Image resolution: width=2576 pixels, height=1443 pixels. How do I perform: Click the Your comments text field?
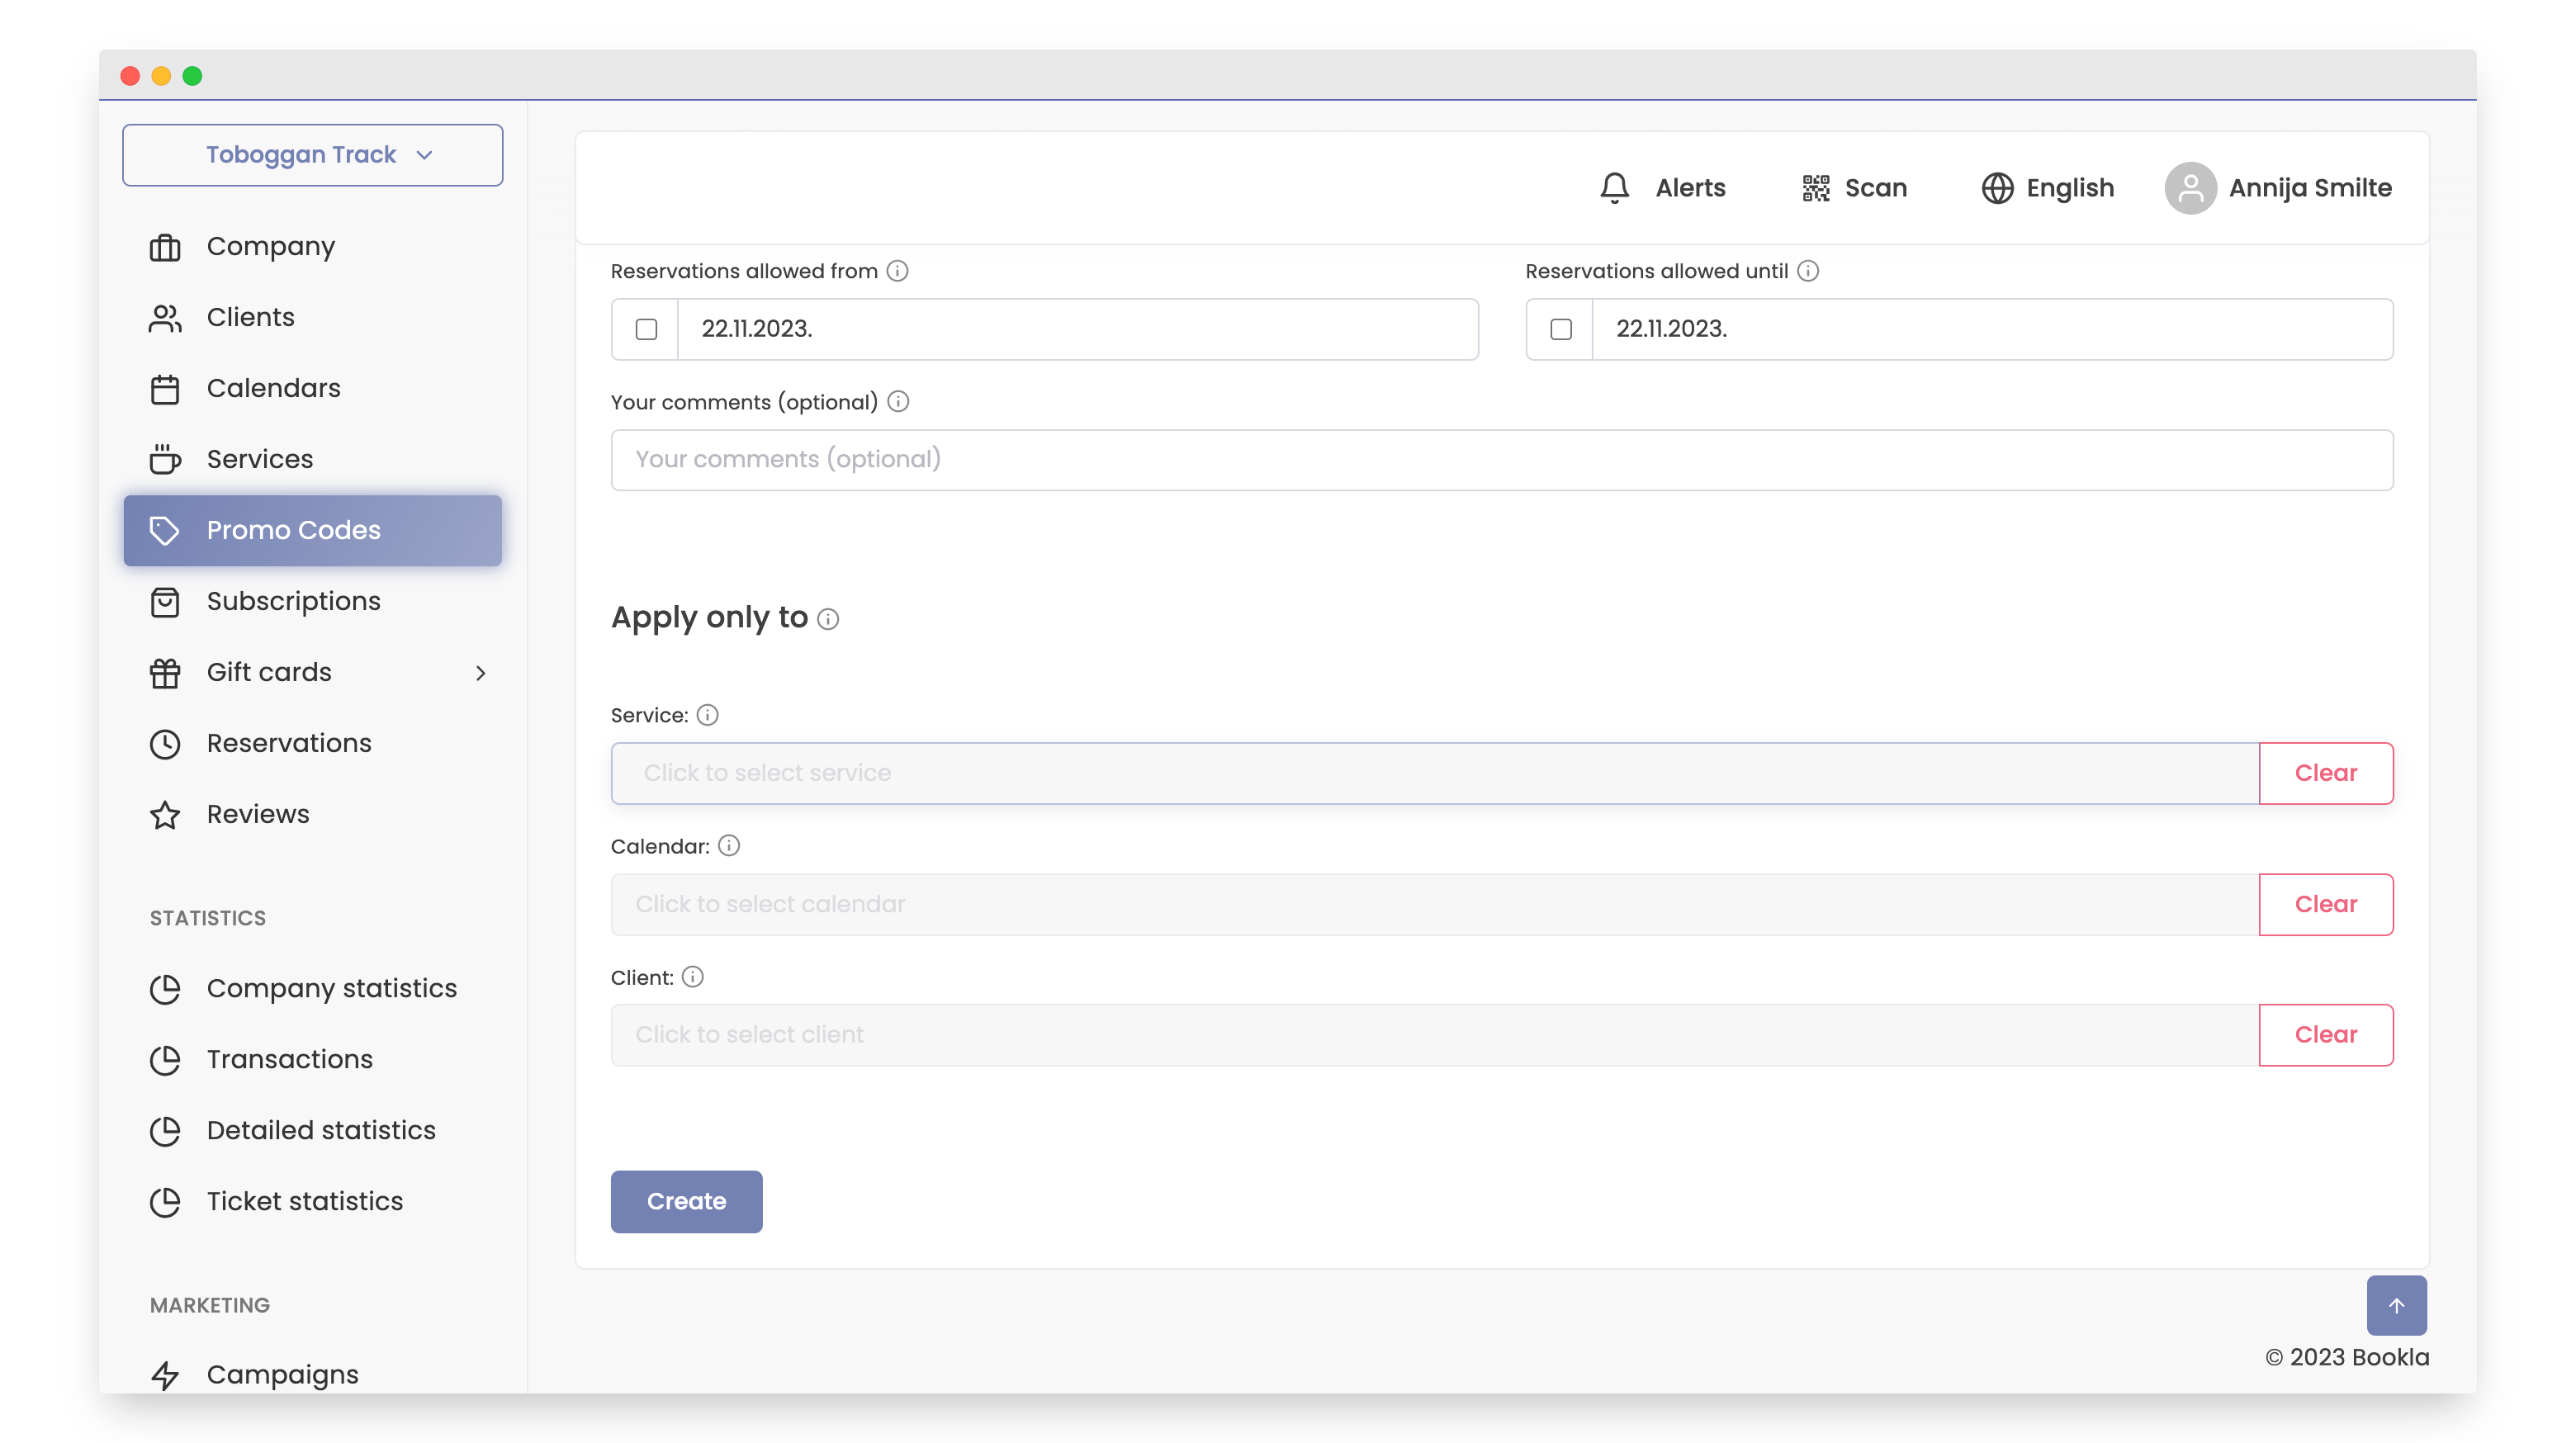(x=1501, y=459)
